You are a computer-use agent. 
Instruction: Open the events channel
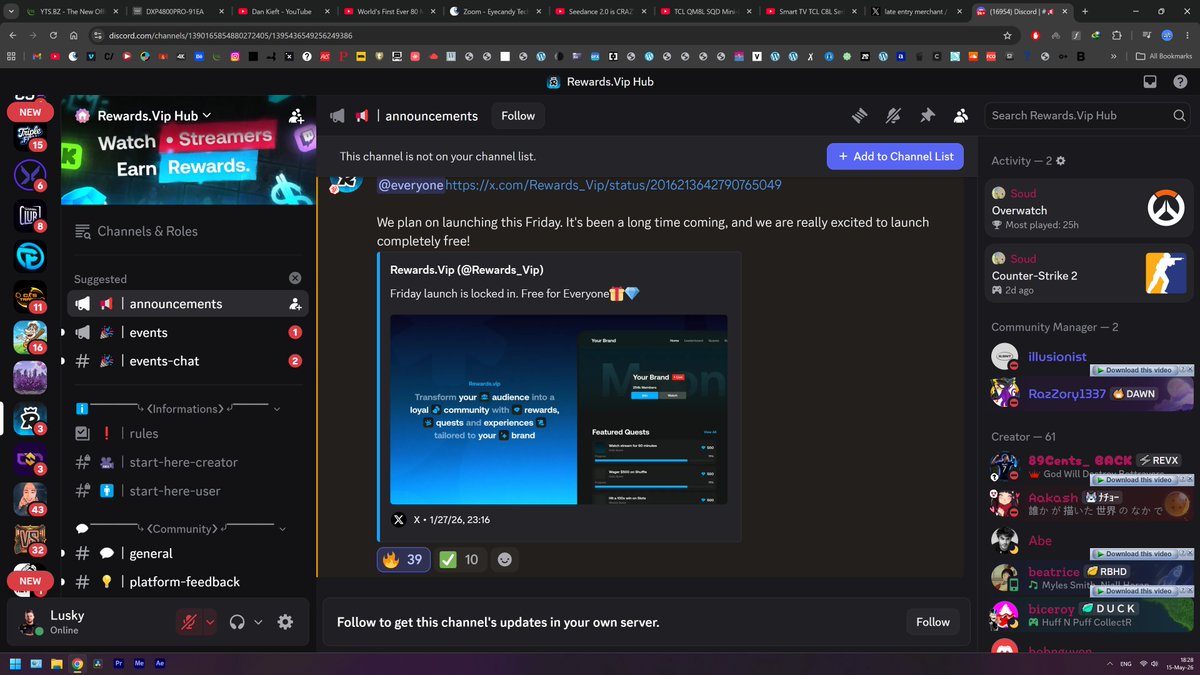point(187,333)
